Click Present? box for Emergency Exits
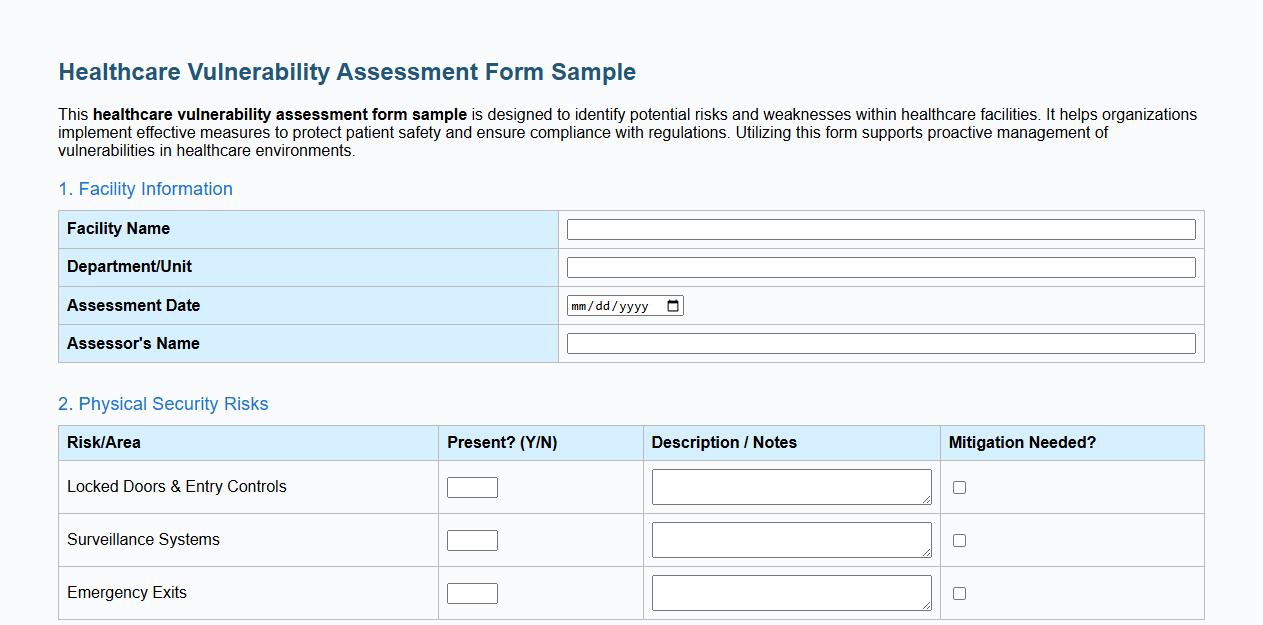Image resolution: width=1263 pixels, height=625 pixels. [x=473, y=592]
